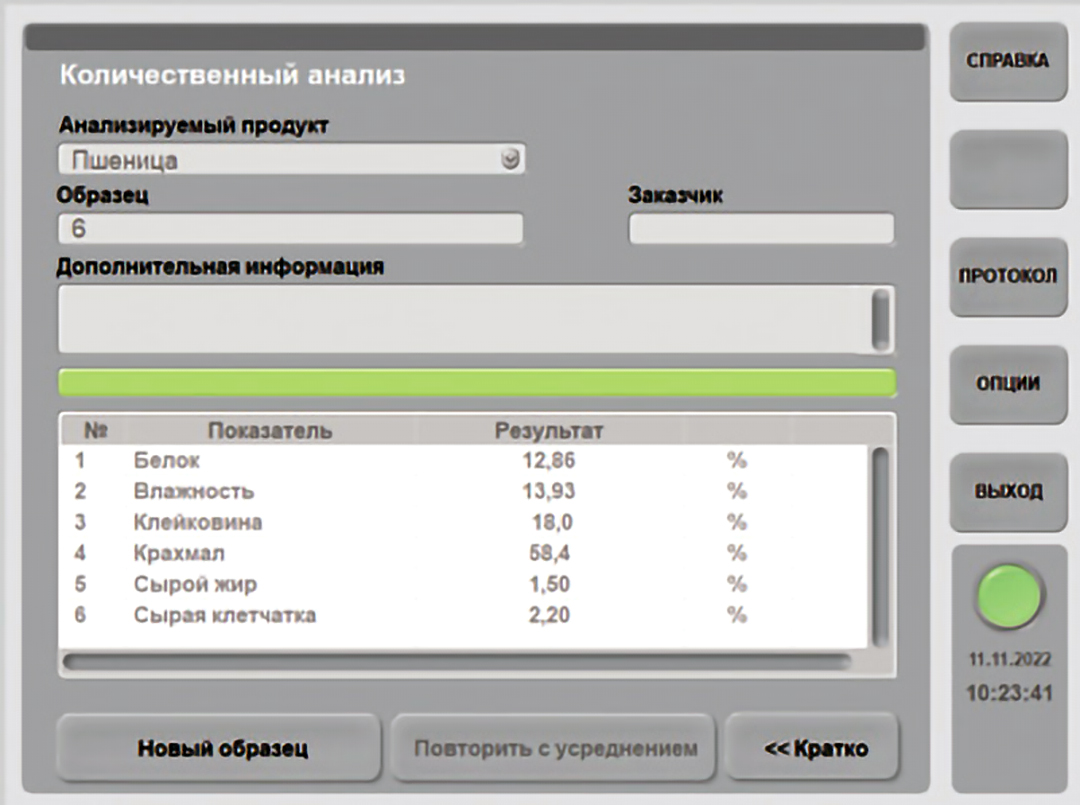Collapse results with << Кратко
Screen dimensions: 1080x805
pyautogui.click(x=815, y=748)
